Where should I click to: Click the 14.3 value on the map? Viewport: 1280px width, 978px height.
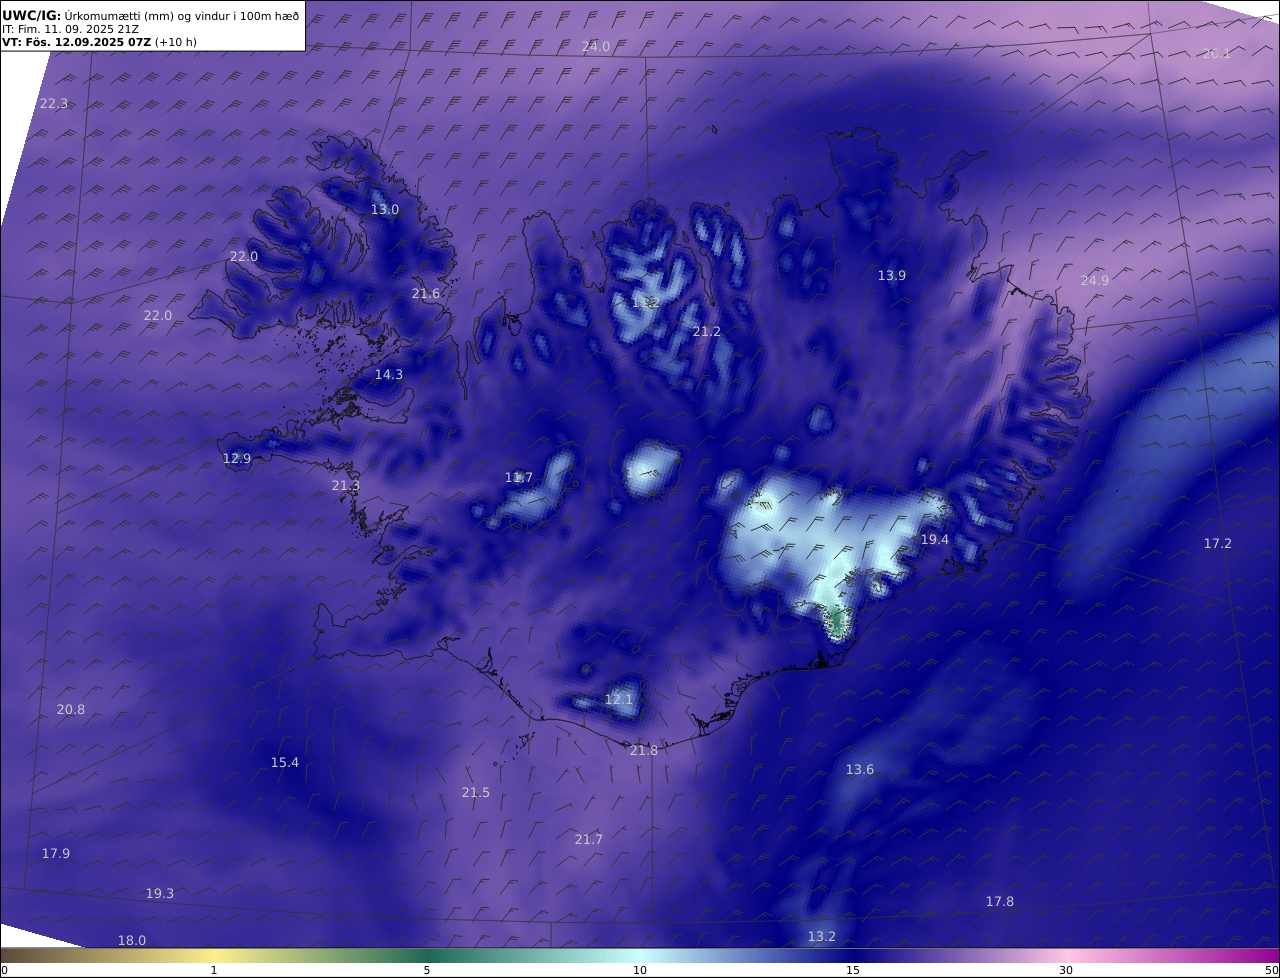[389, 375]
